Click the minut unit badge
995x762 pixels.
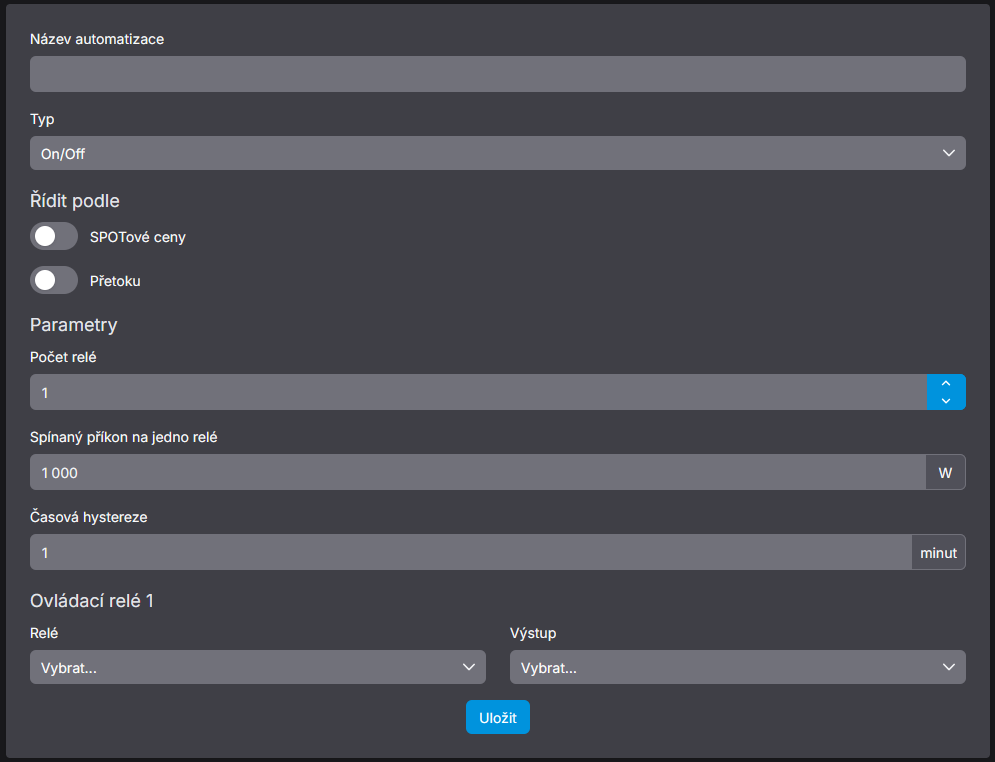point(938,552)
